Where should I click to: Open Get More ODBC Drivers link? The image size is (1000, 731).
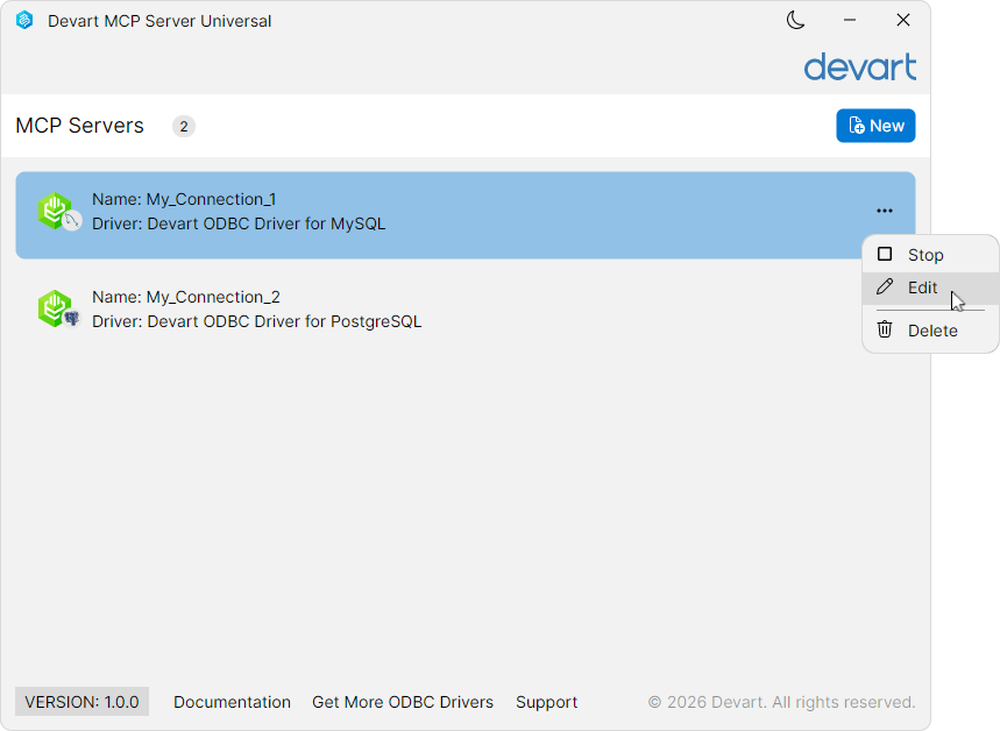(402, 702)
